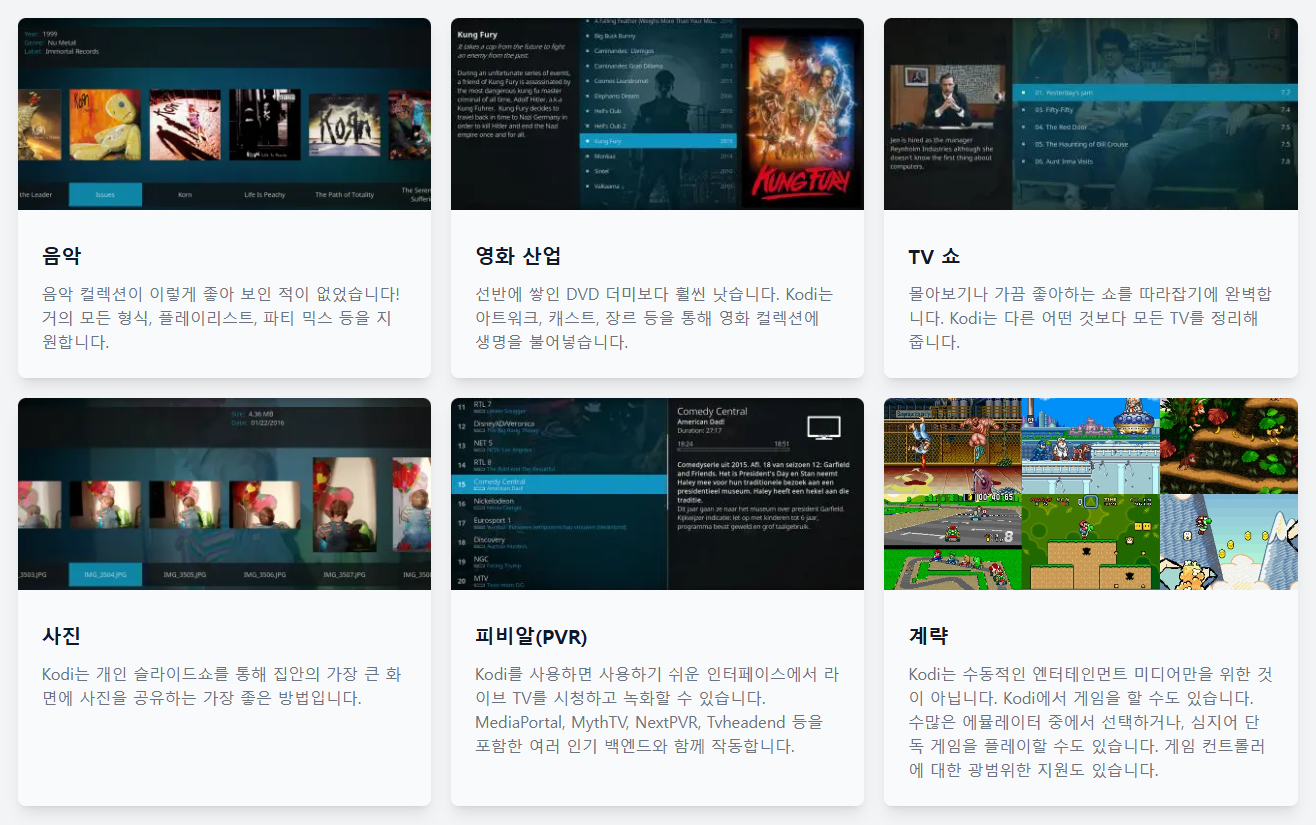Open the TV 쇼 card episode list screenshot
Viewport: 1316px width, 825px height.
(1091, 114)
